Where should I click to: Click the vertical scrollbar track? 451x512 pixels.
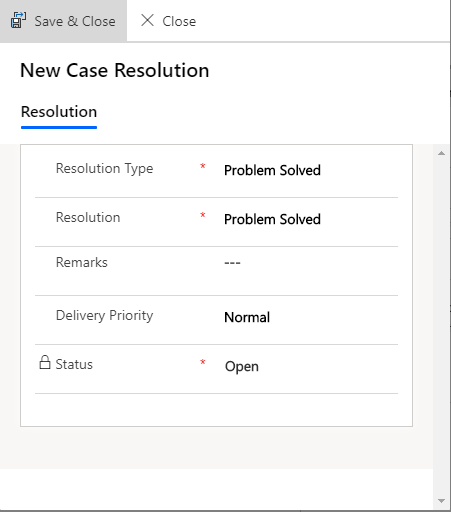tap(442, 327)
